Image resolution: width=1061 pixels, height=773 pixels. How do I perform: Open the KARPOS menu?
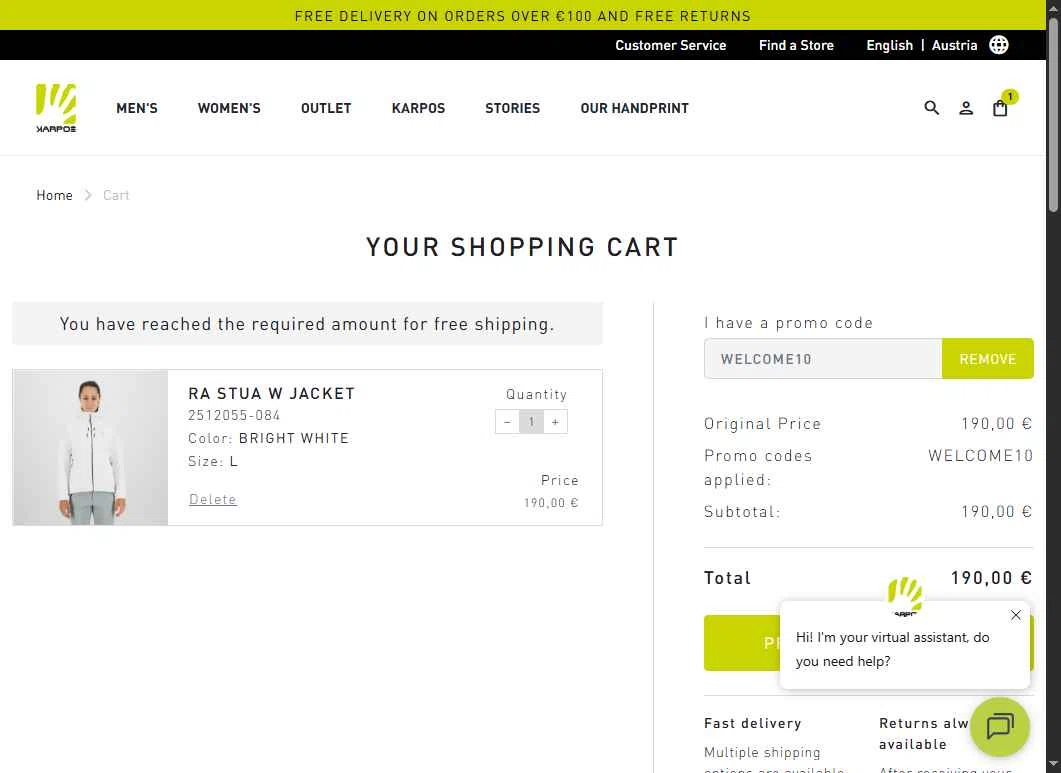[x=418, y=108]
